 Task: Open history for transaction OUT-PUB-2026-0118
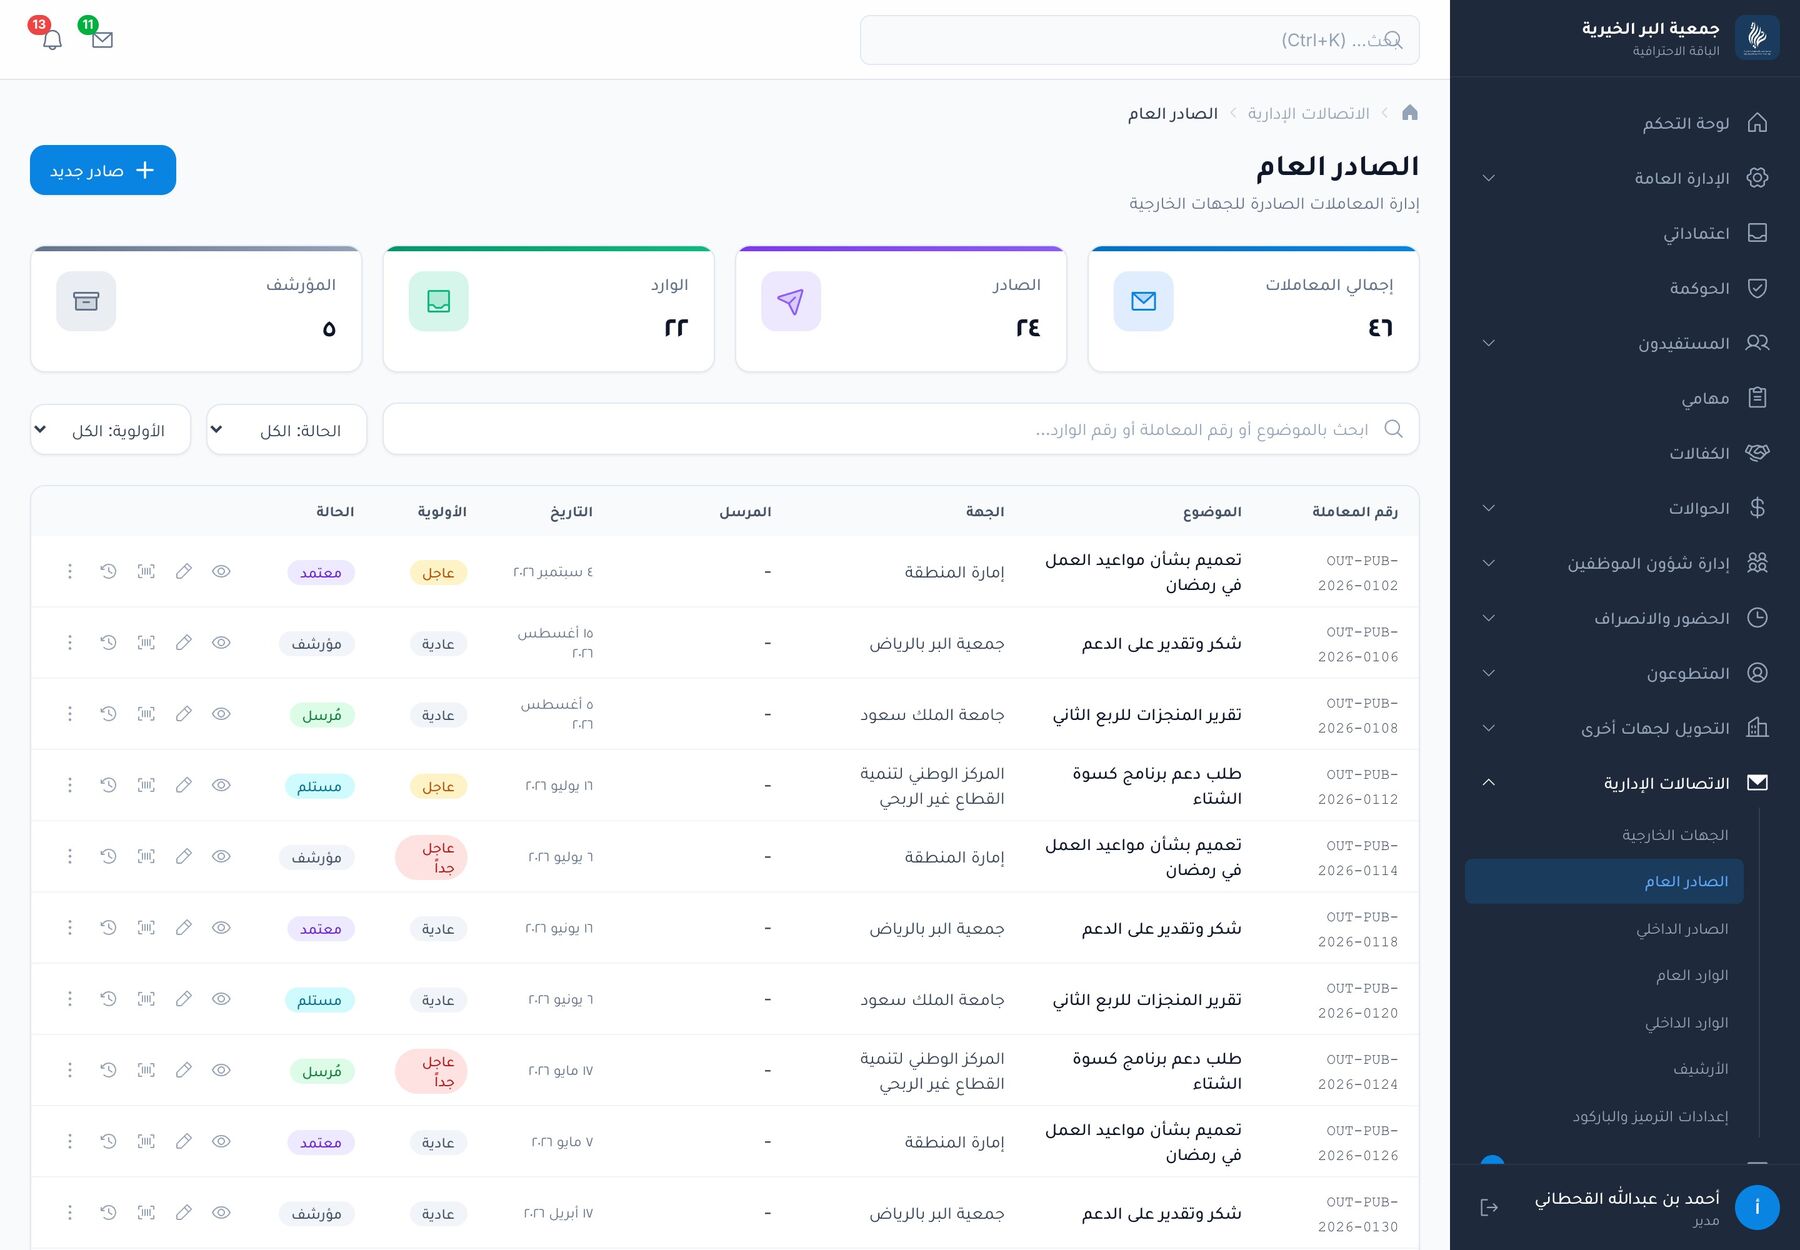[108, 928]
